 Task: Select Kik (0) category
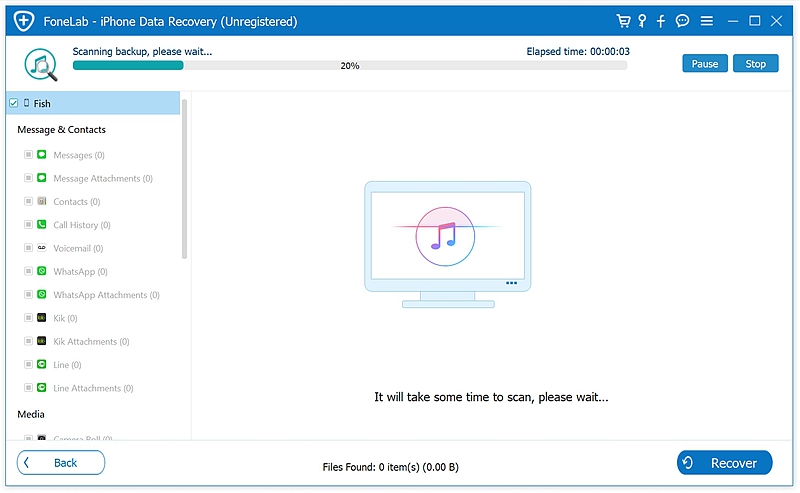click(65, 318)
